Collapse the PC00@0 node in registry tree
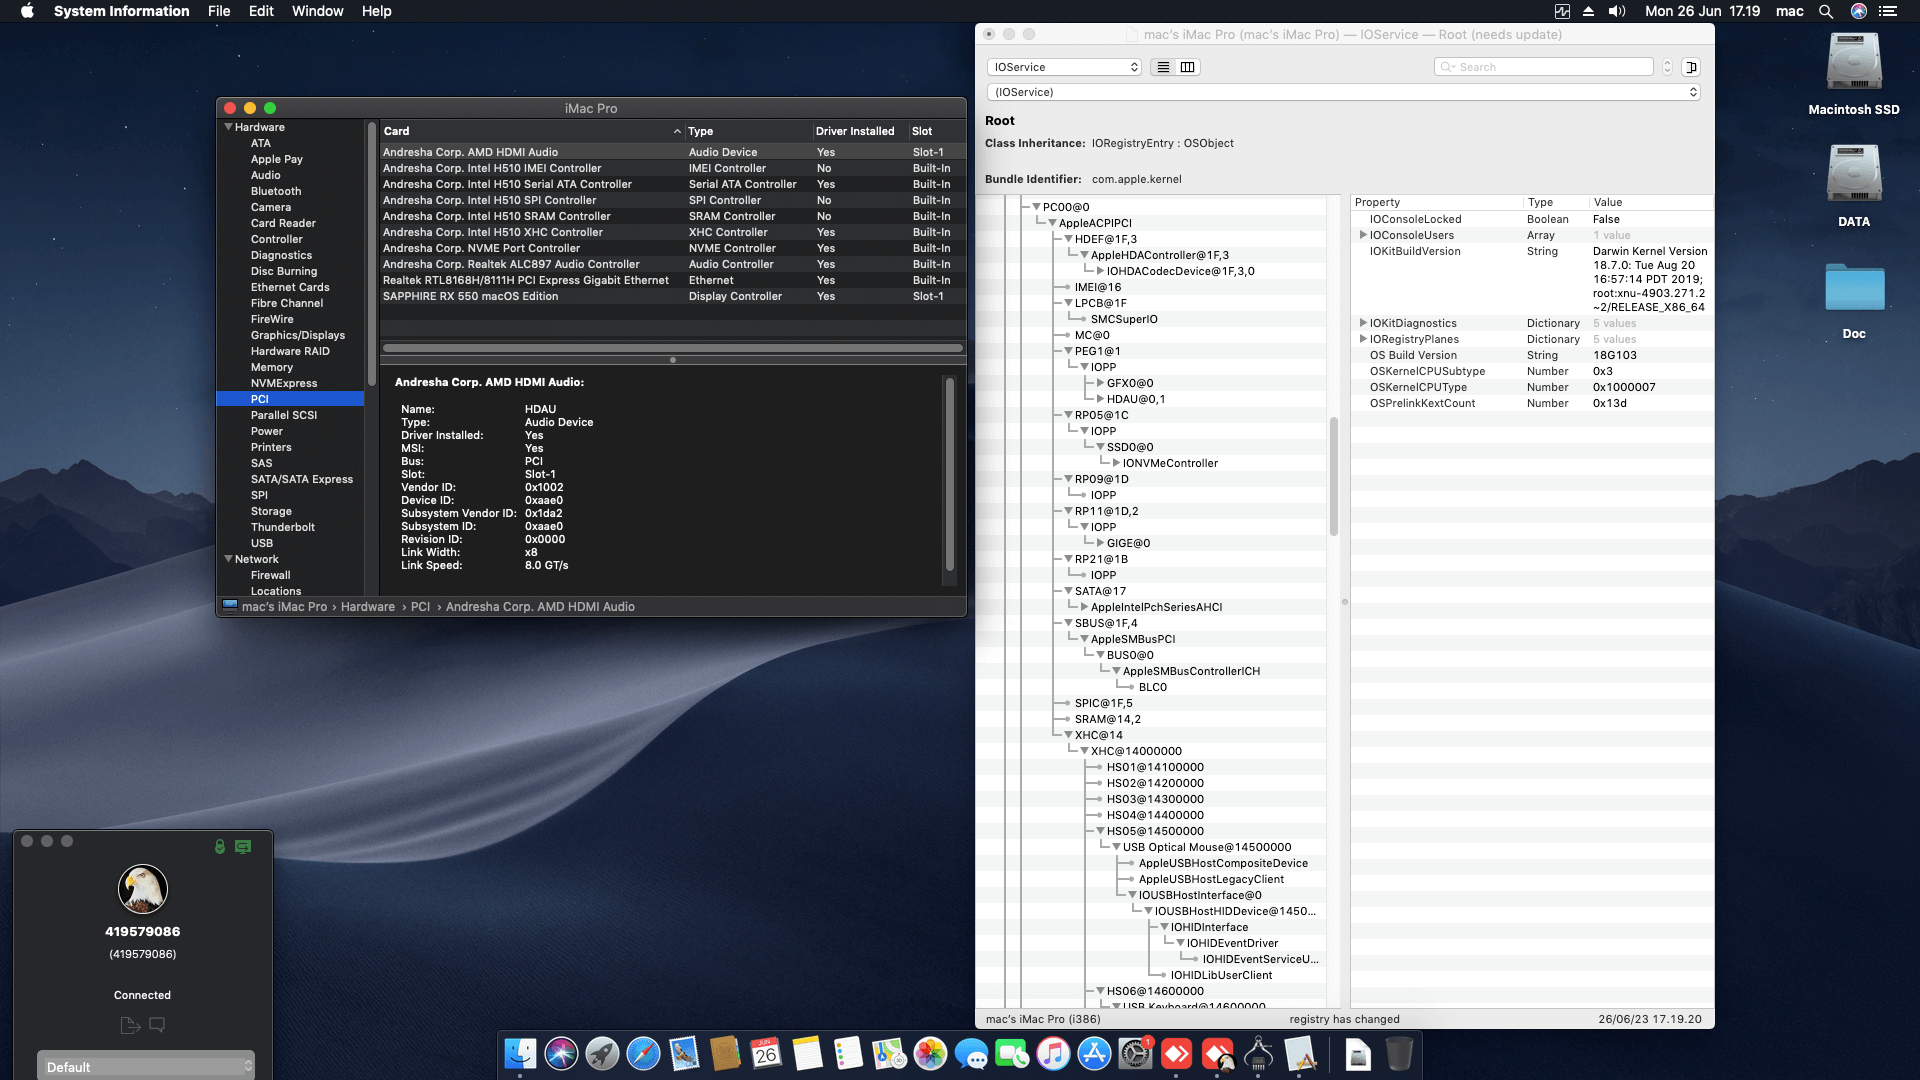 (1036, 207)
